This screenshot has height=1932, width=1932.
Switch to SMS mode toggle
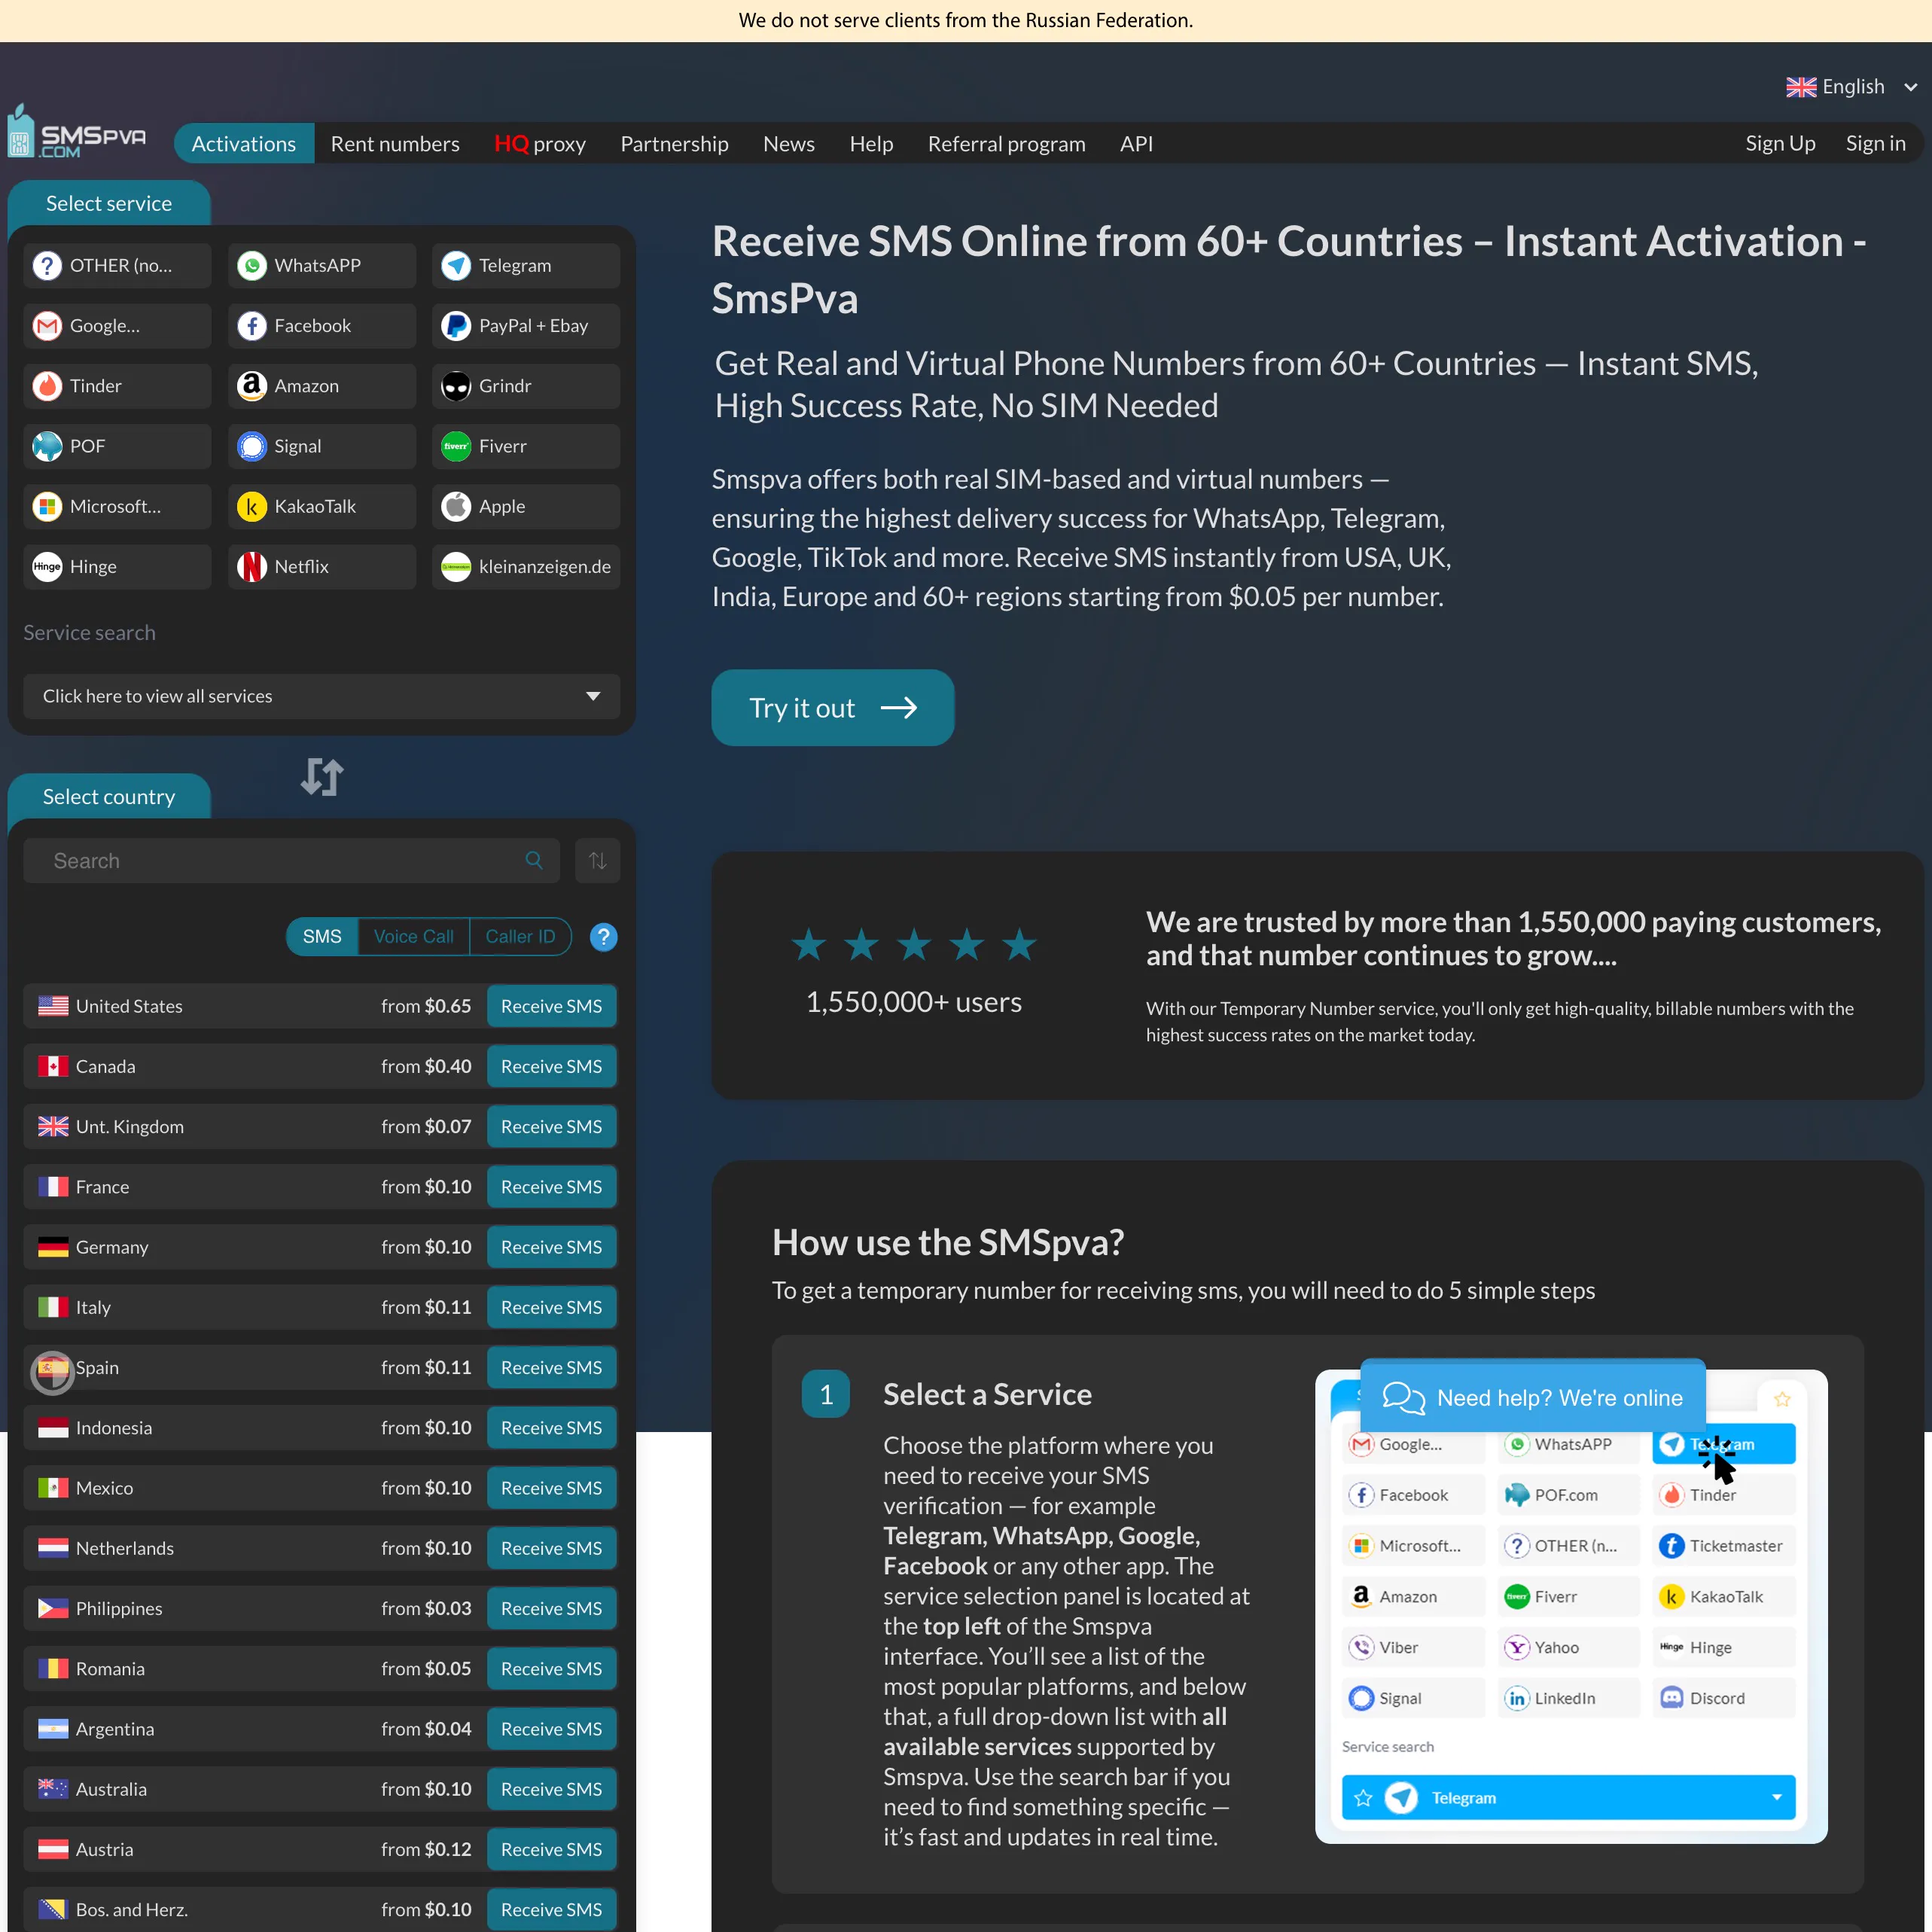click(x=322, y=937)
